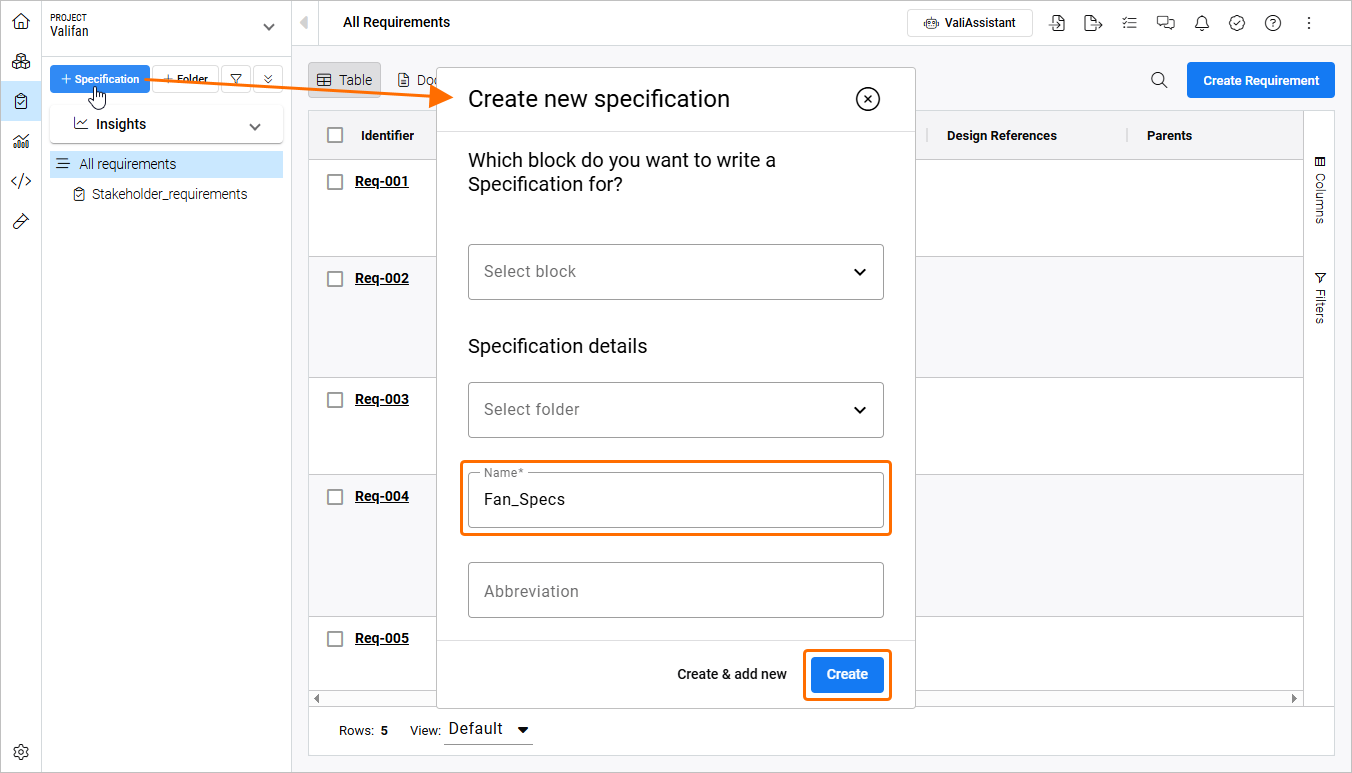Close the Create new specification dialog
This screenshot has width=1352, height=773.
point(868,98)
